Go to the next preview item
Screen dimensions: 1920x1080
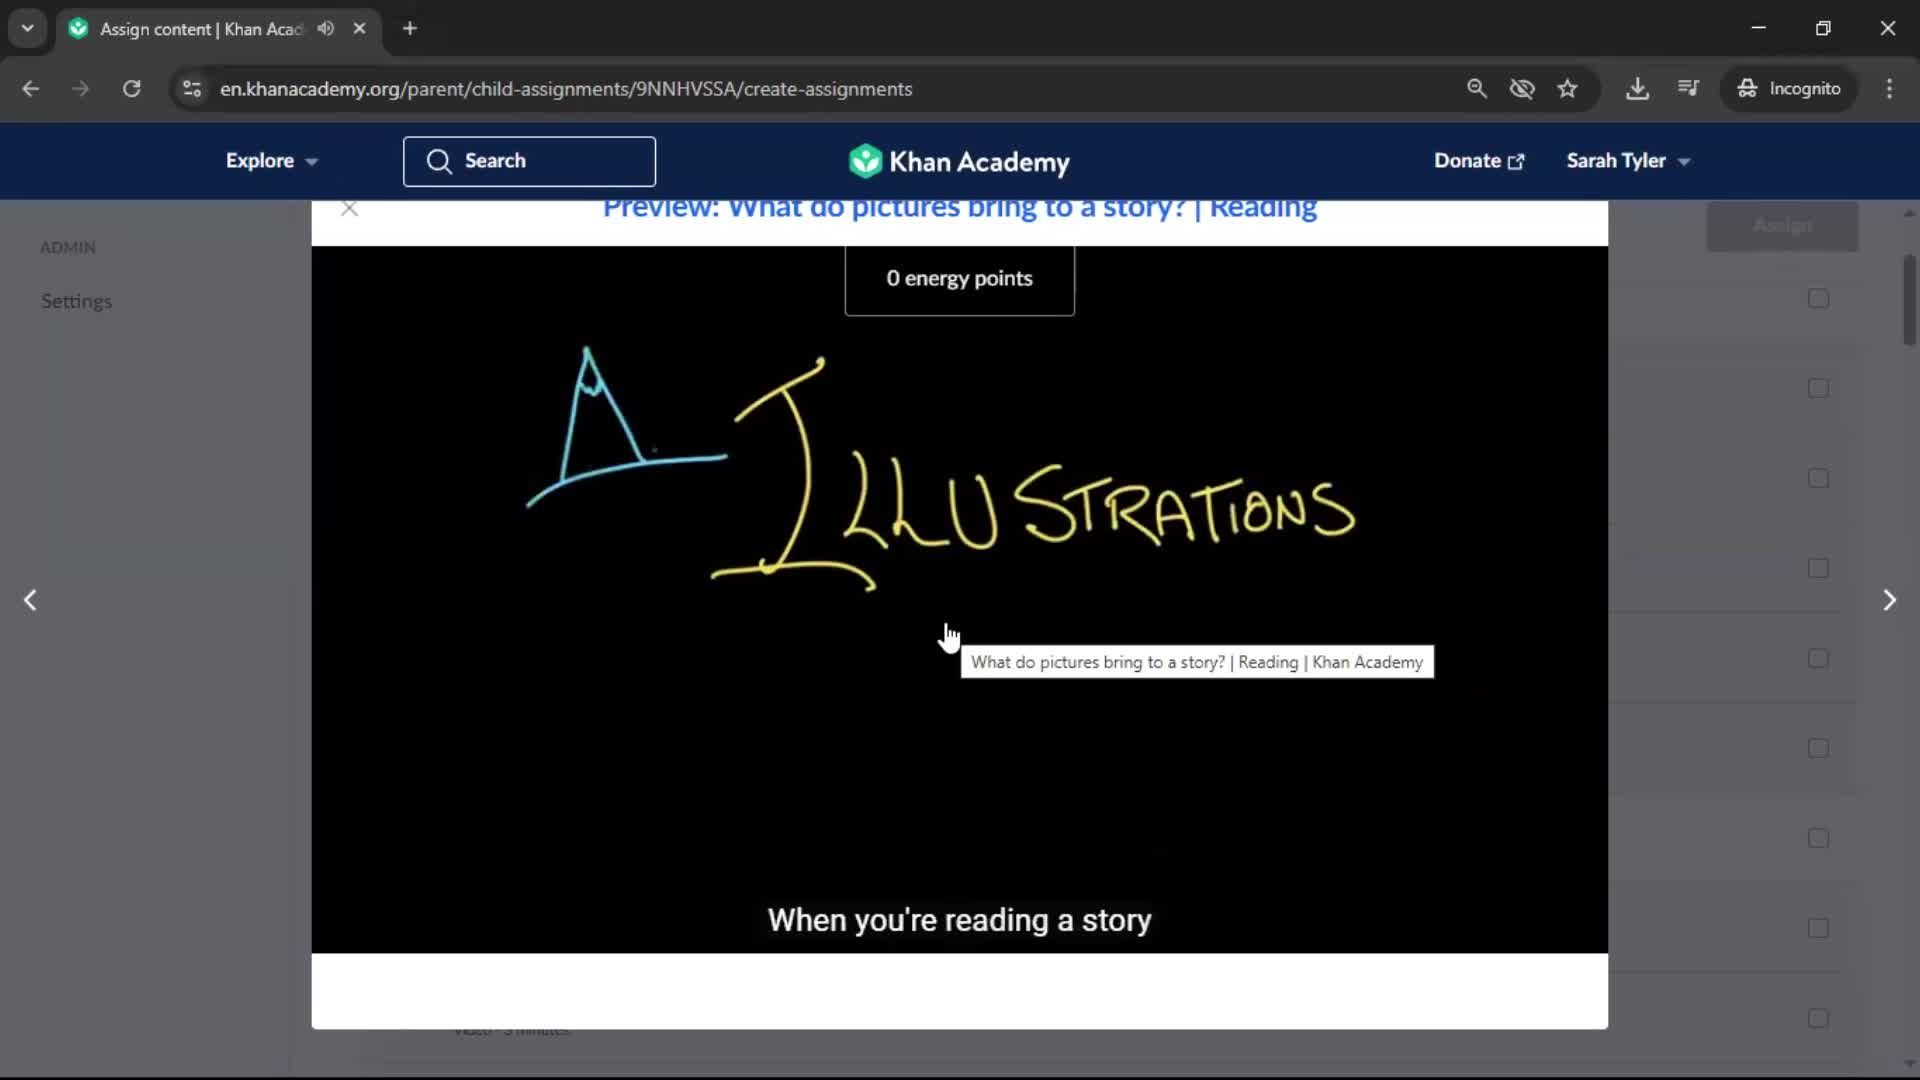point(1889,600)
